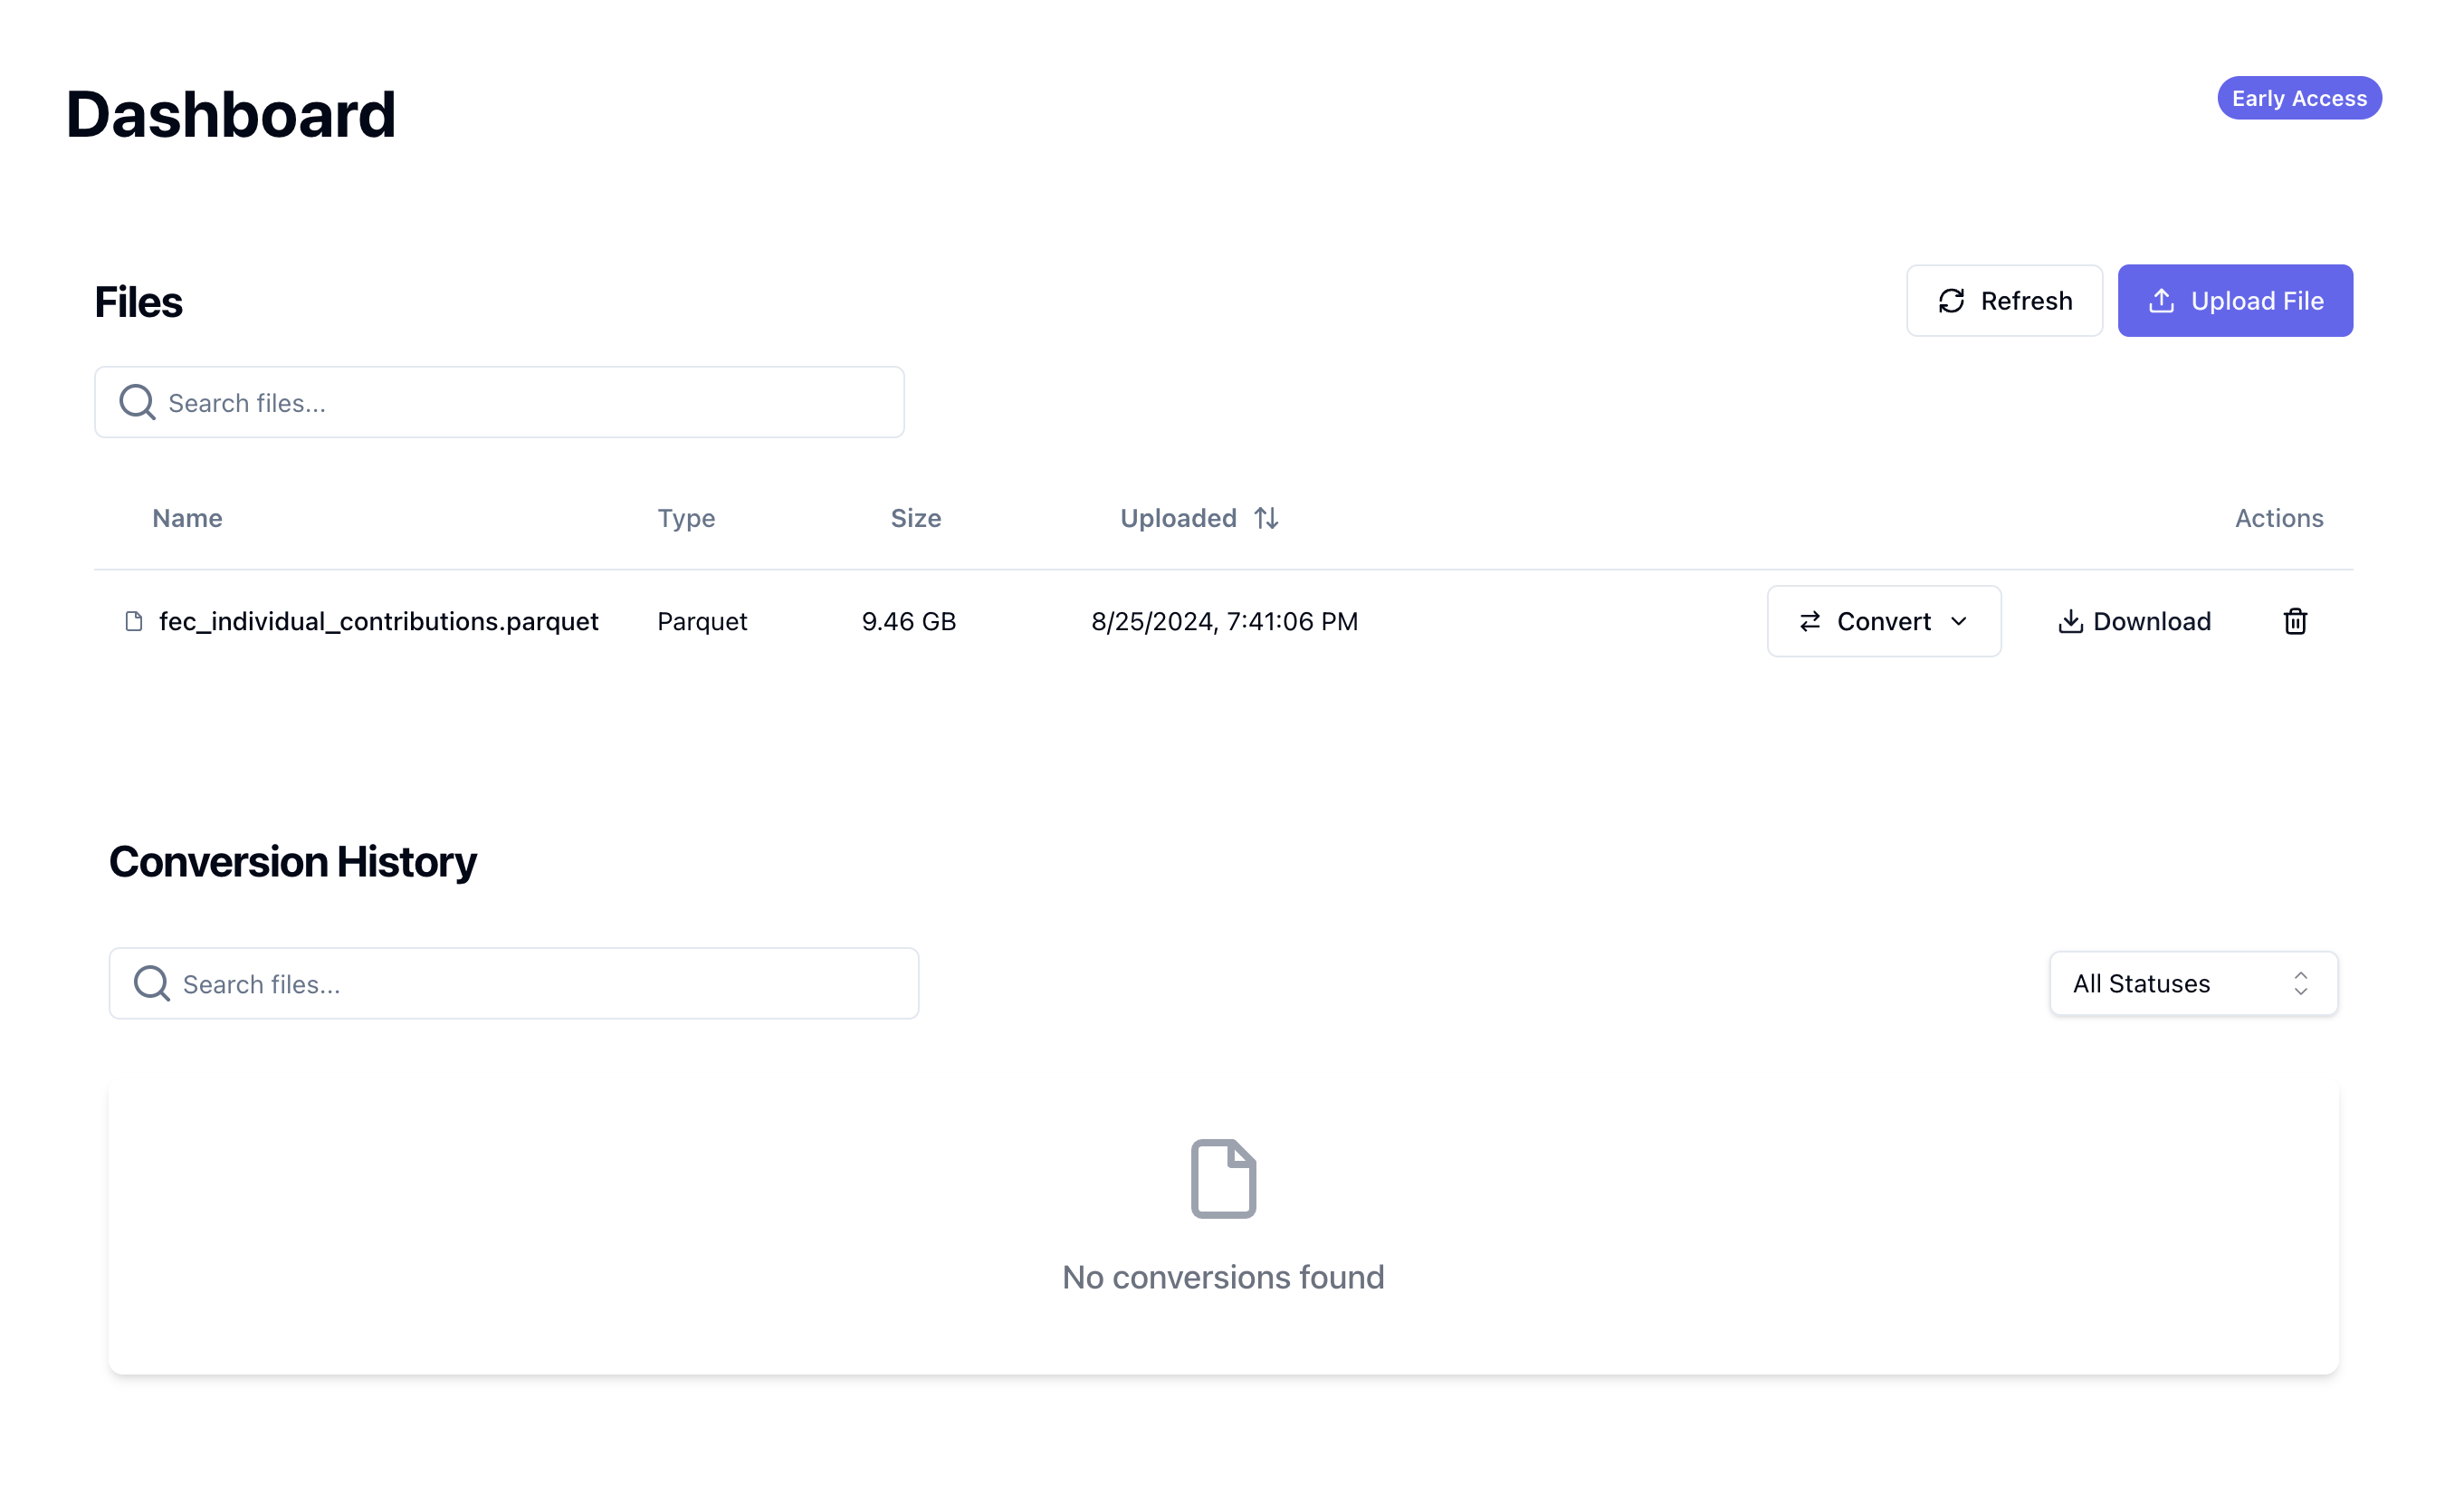The image size is (2464, 1485).
Task: Click the Size column header
Action: (x=915, y=518)
